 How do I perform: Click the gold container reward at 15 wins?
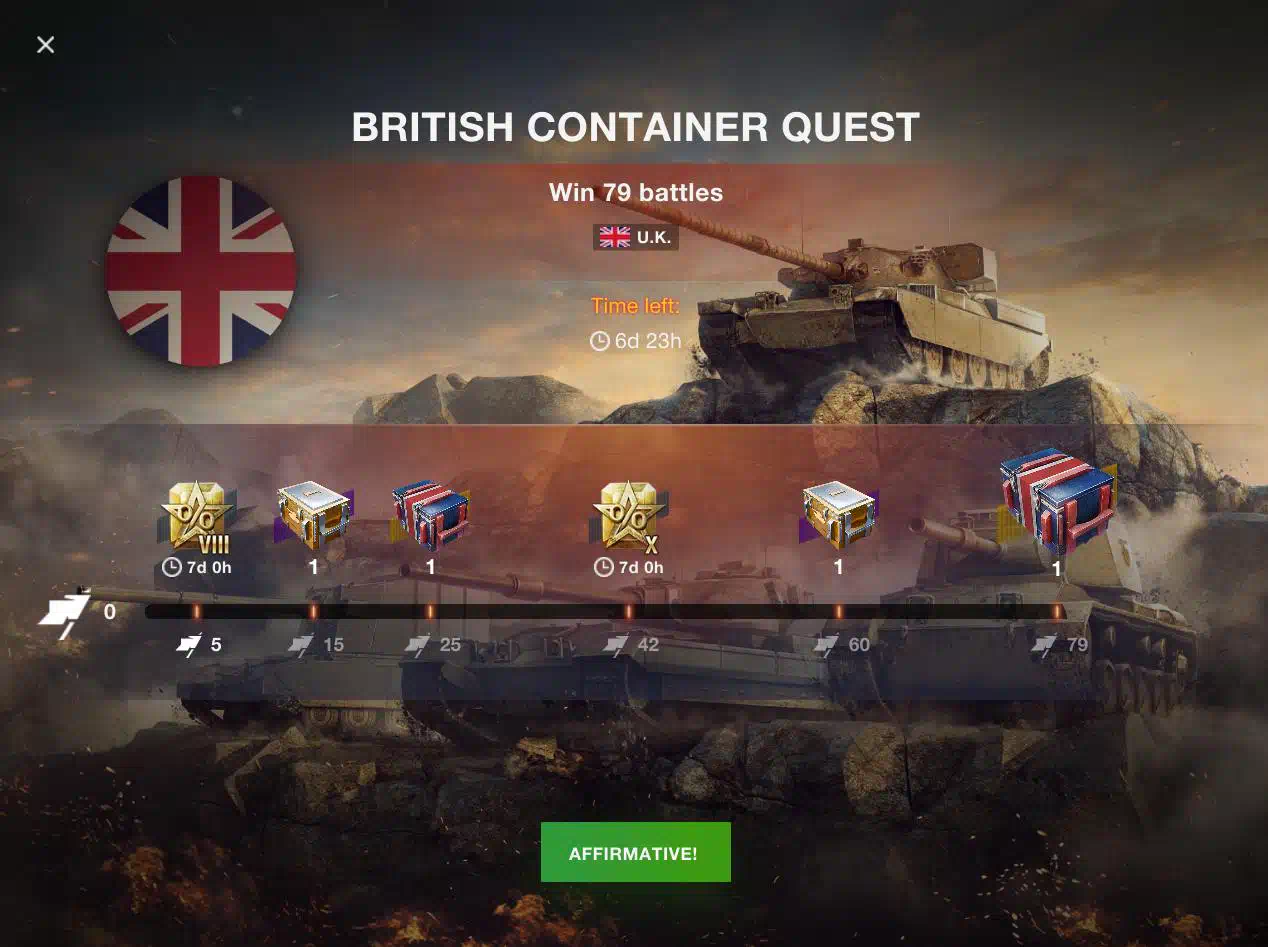[313, 516]
